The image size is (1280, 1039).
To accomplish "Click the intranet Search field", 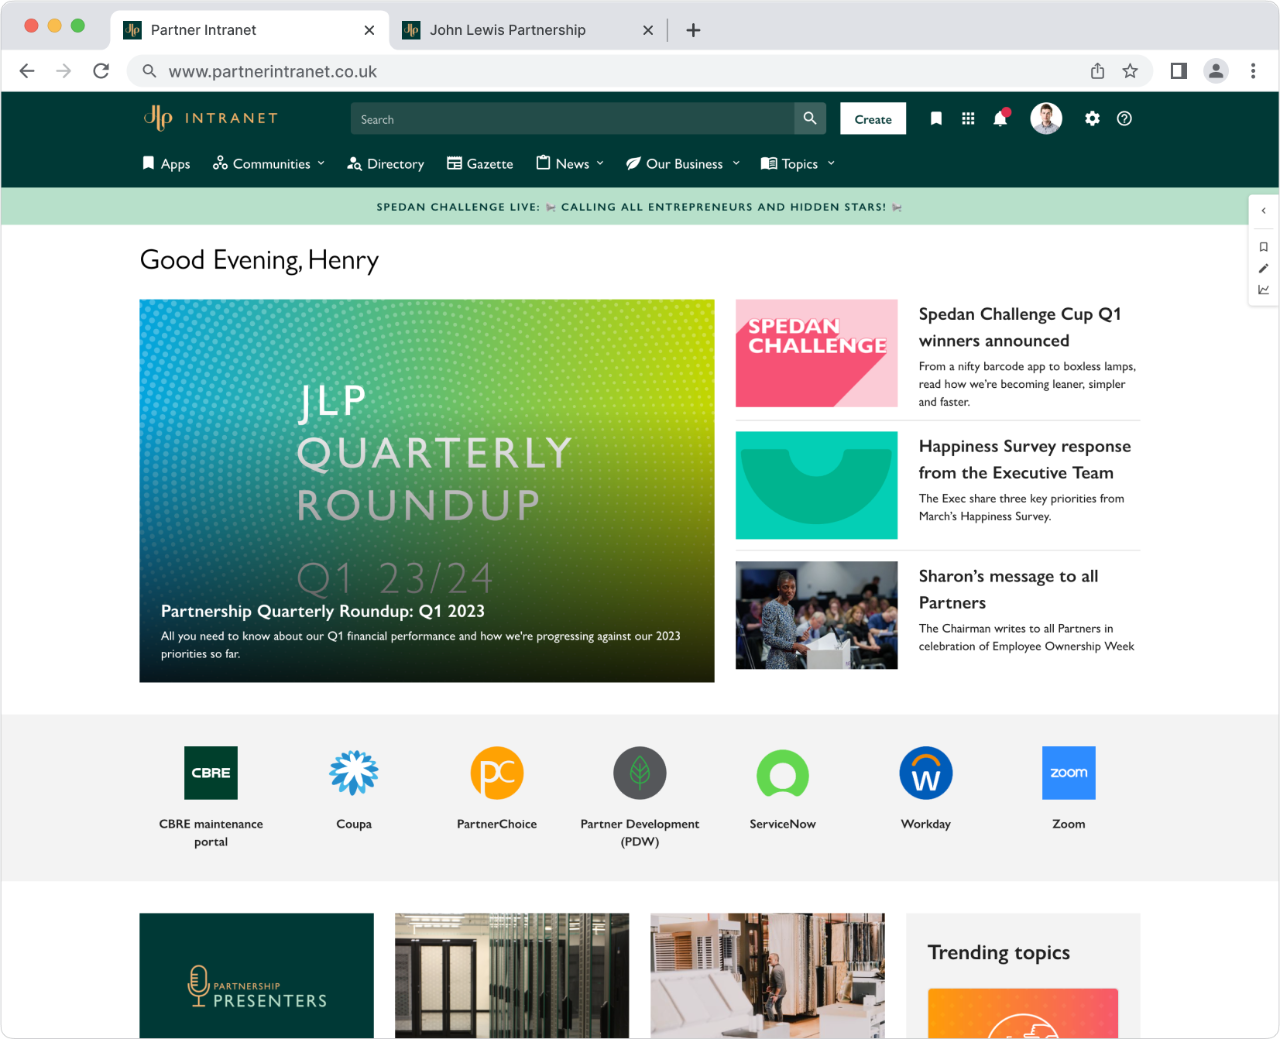I will point(573,118).
